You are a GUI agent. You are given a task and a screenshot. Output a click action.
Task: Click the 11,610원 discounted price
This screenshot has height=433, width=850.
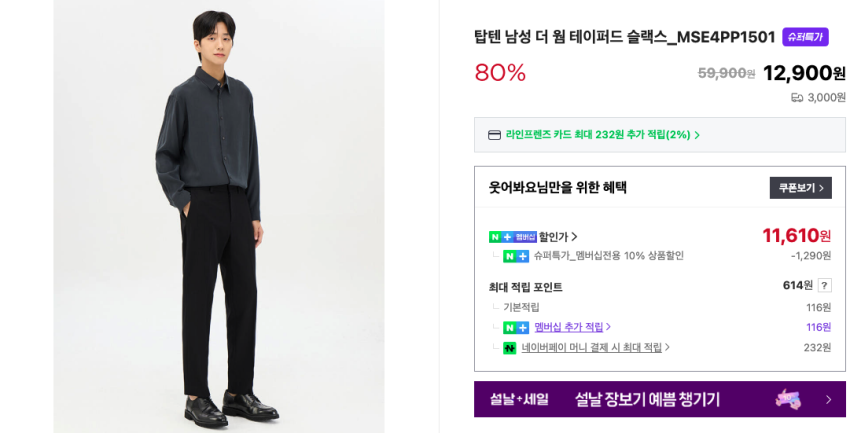tap(796, 236)
